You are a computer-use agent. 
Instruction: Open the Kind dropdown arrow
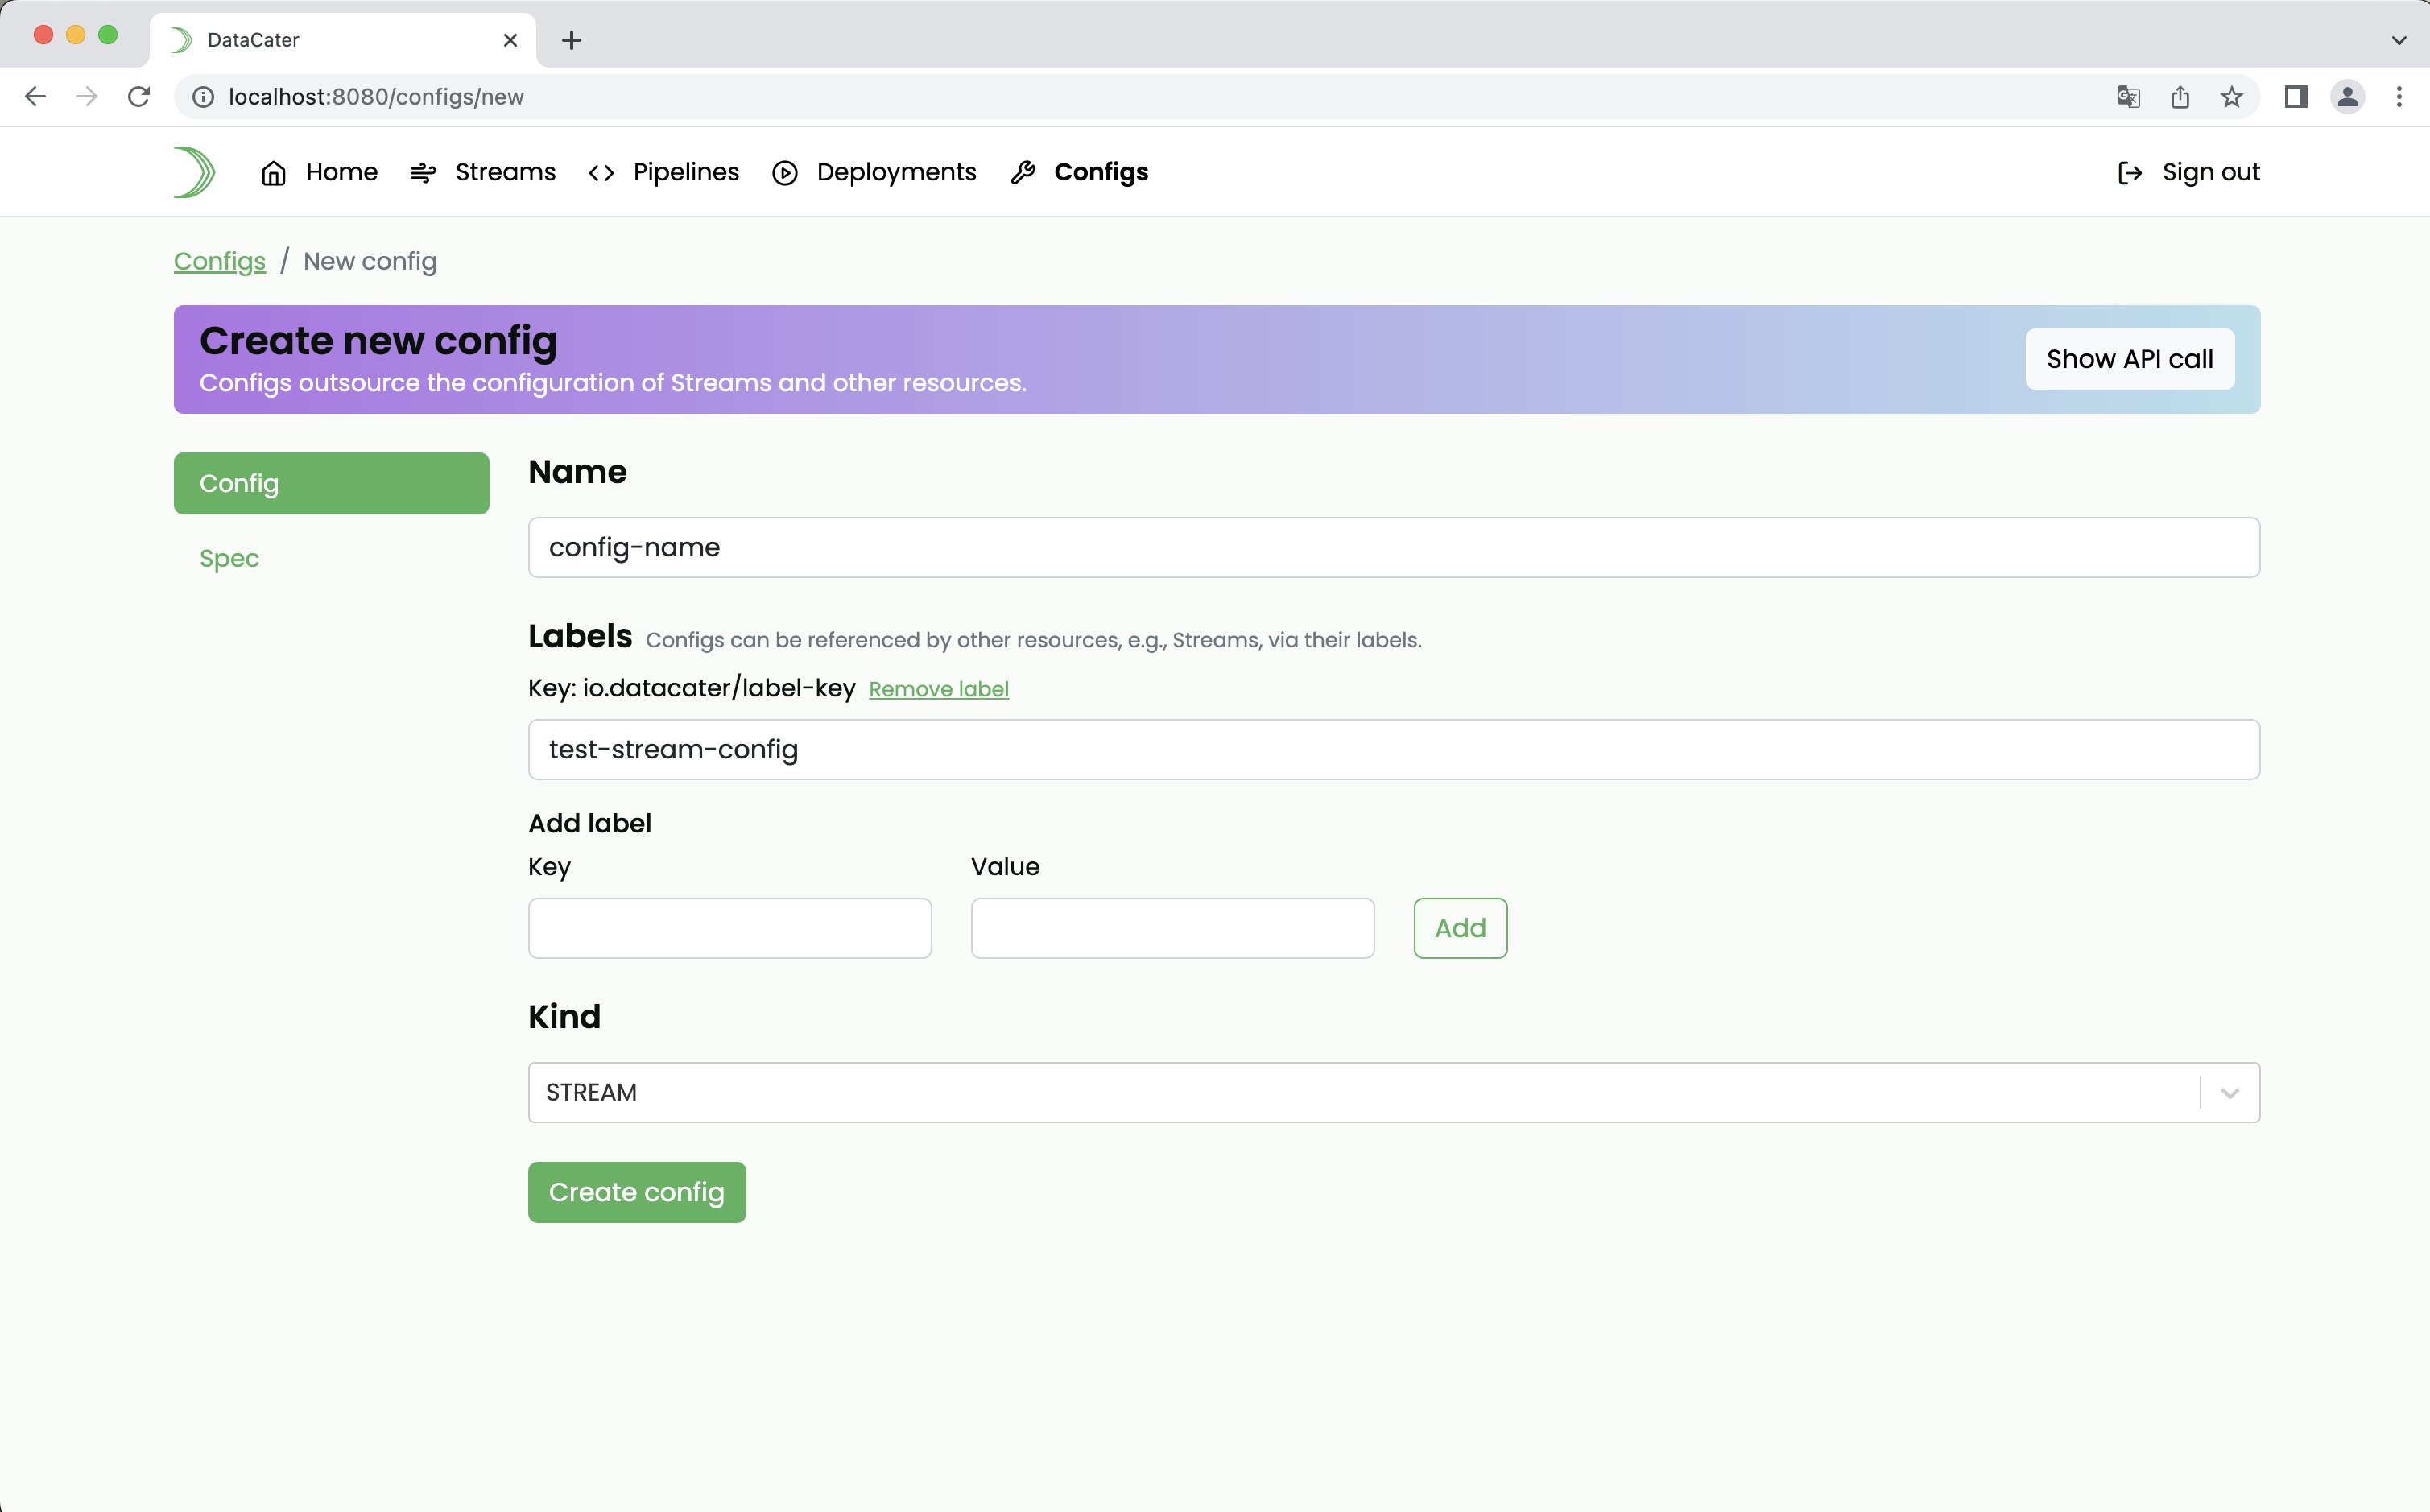[x=2230, y=1093]
